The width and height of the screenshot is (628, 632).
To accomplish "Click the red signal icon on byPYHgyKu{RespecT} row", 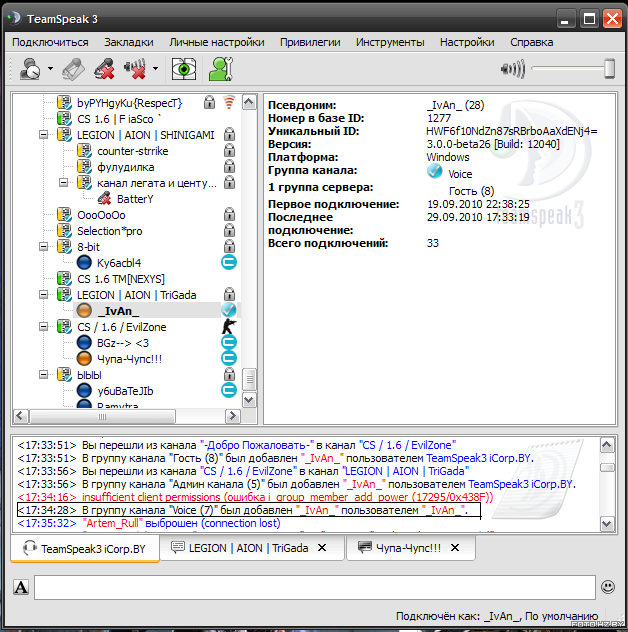I will click(x=229, y=102).
